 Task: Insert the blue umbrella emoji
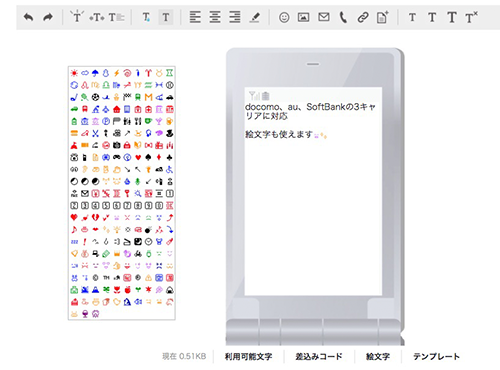(x=95, y=73)
